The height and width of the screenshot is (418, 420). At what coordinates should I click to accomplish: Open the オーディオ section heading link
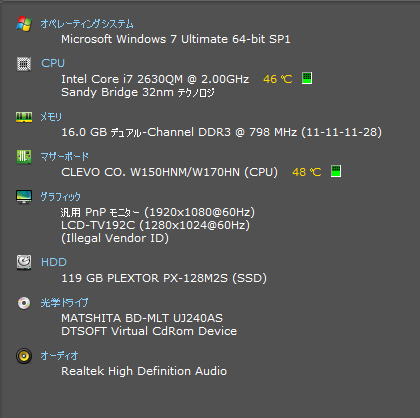pos(59,356)
